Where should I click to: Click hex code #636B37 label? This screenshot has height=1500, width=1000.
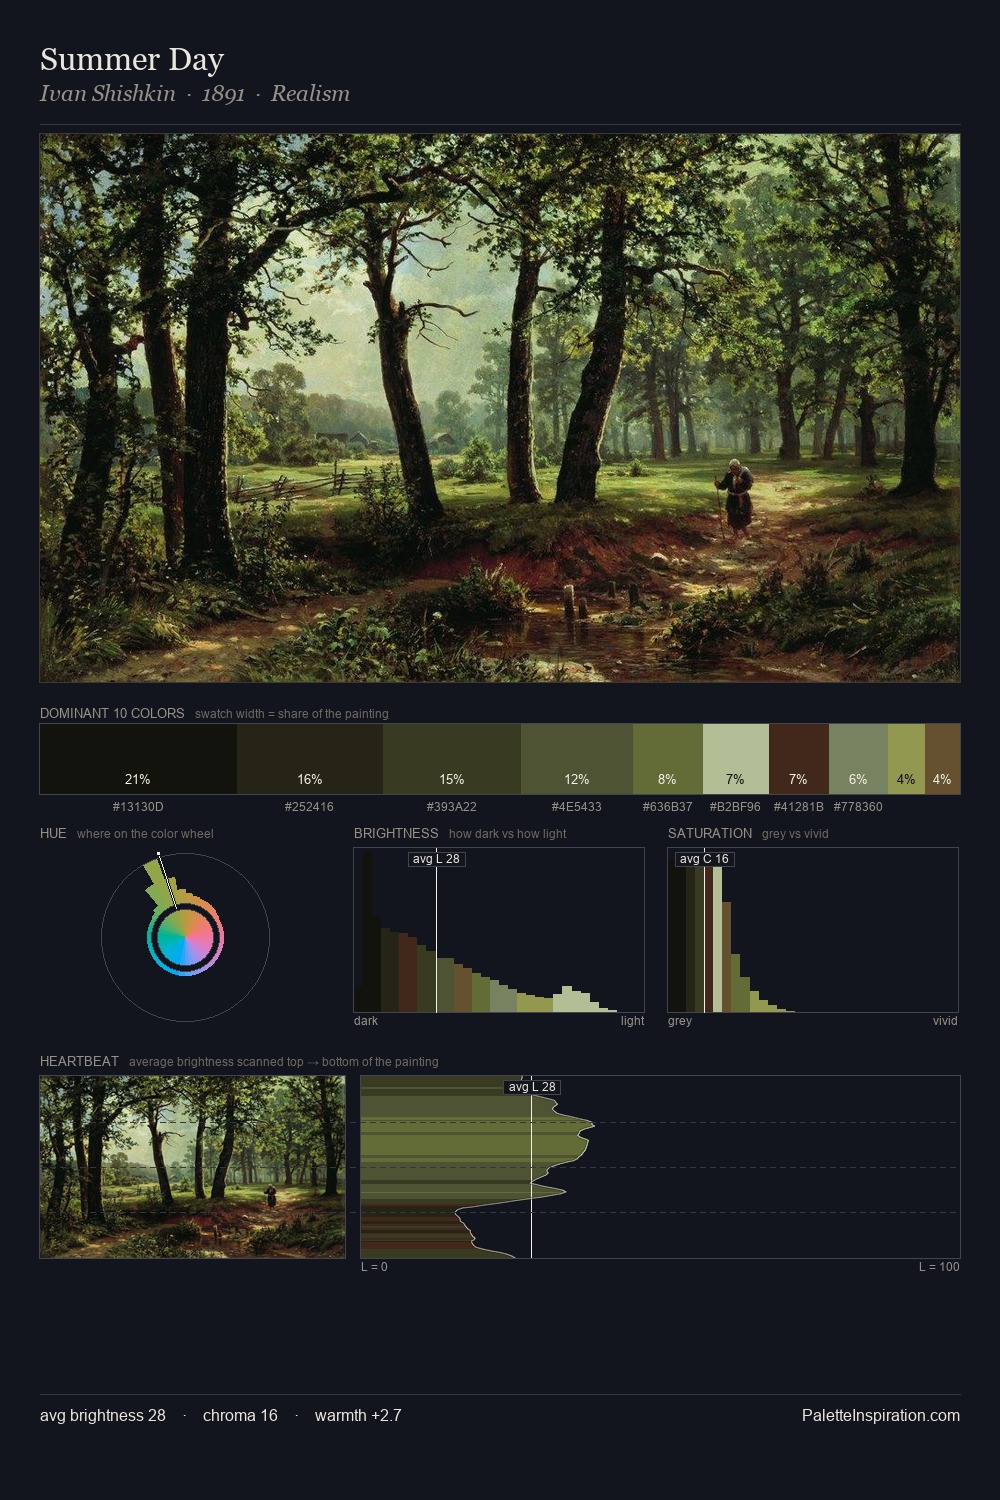[667, 807]
